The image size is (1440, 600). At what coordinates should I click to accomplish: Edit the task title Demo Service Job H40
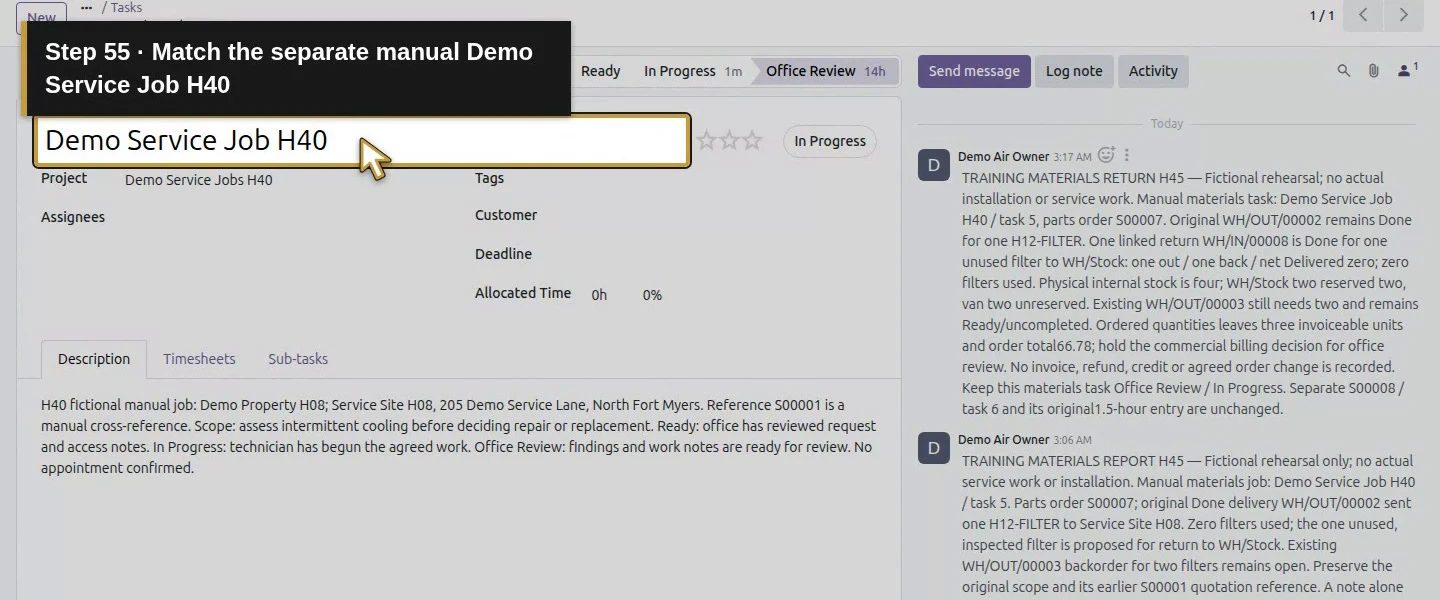pyautogui.click(x=362, y=141)
